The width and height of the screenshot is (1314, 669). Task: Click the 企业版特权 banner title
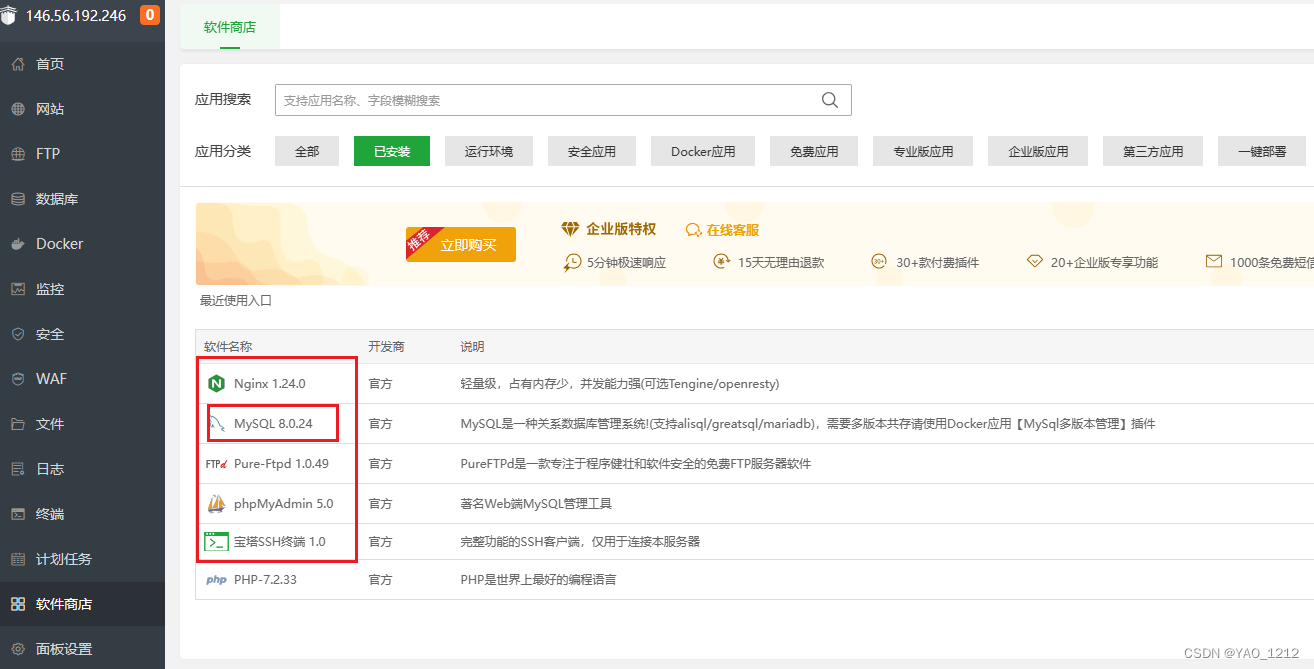[621, 229]
